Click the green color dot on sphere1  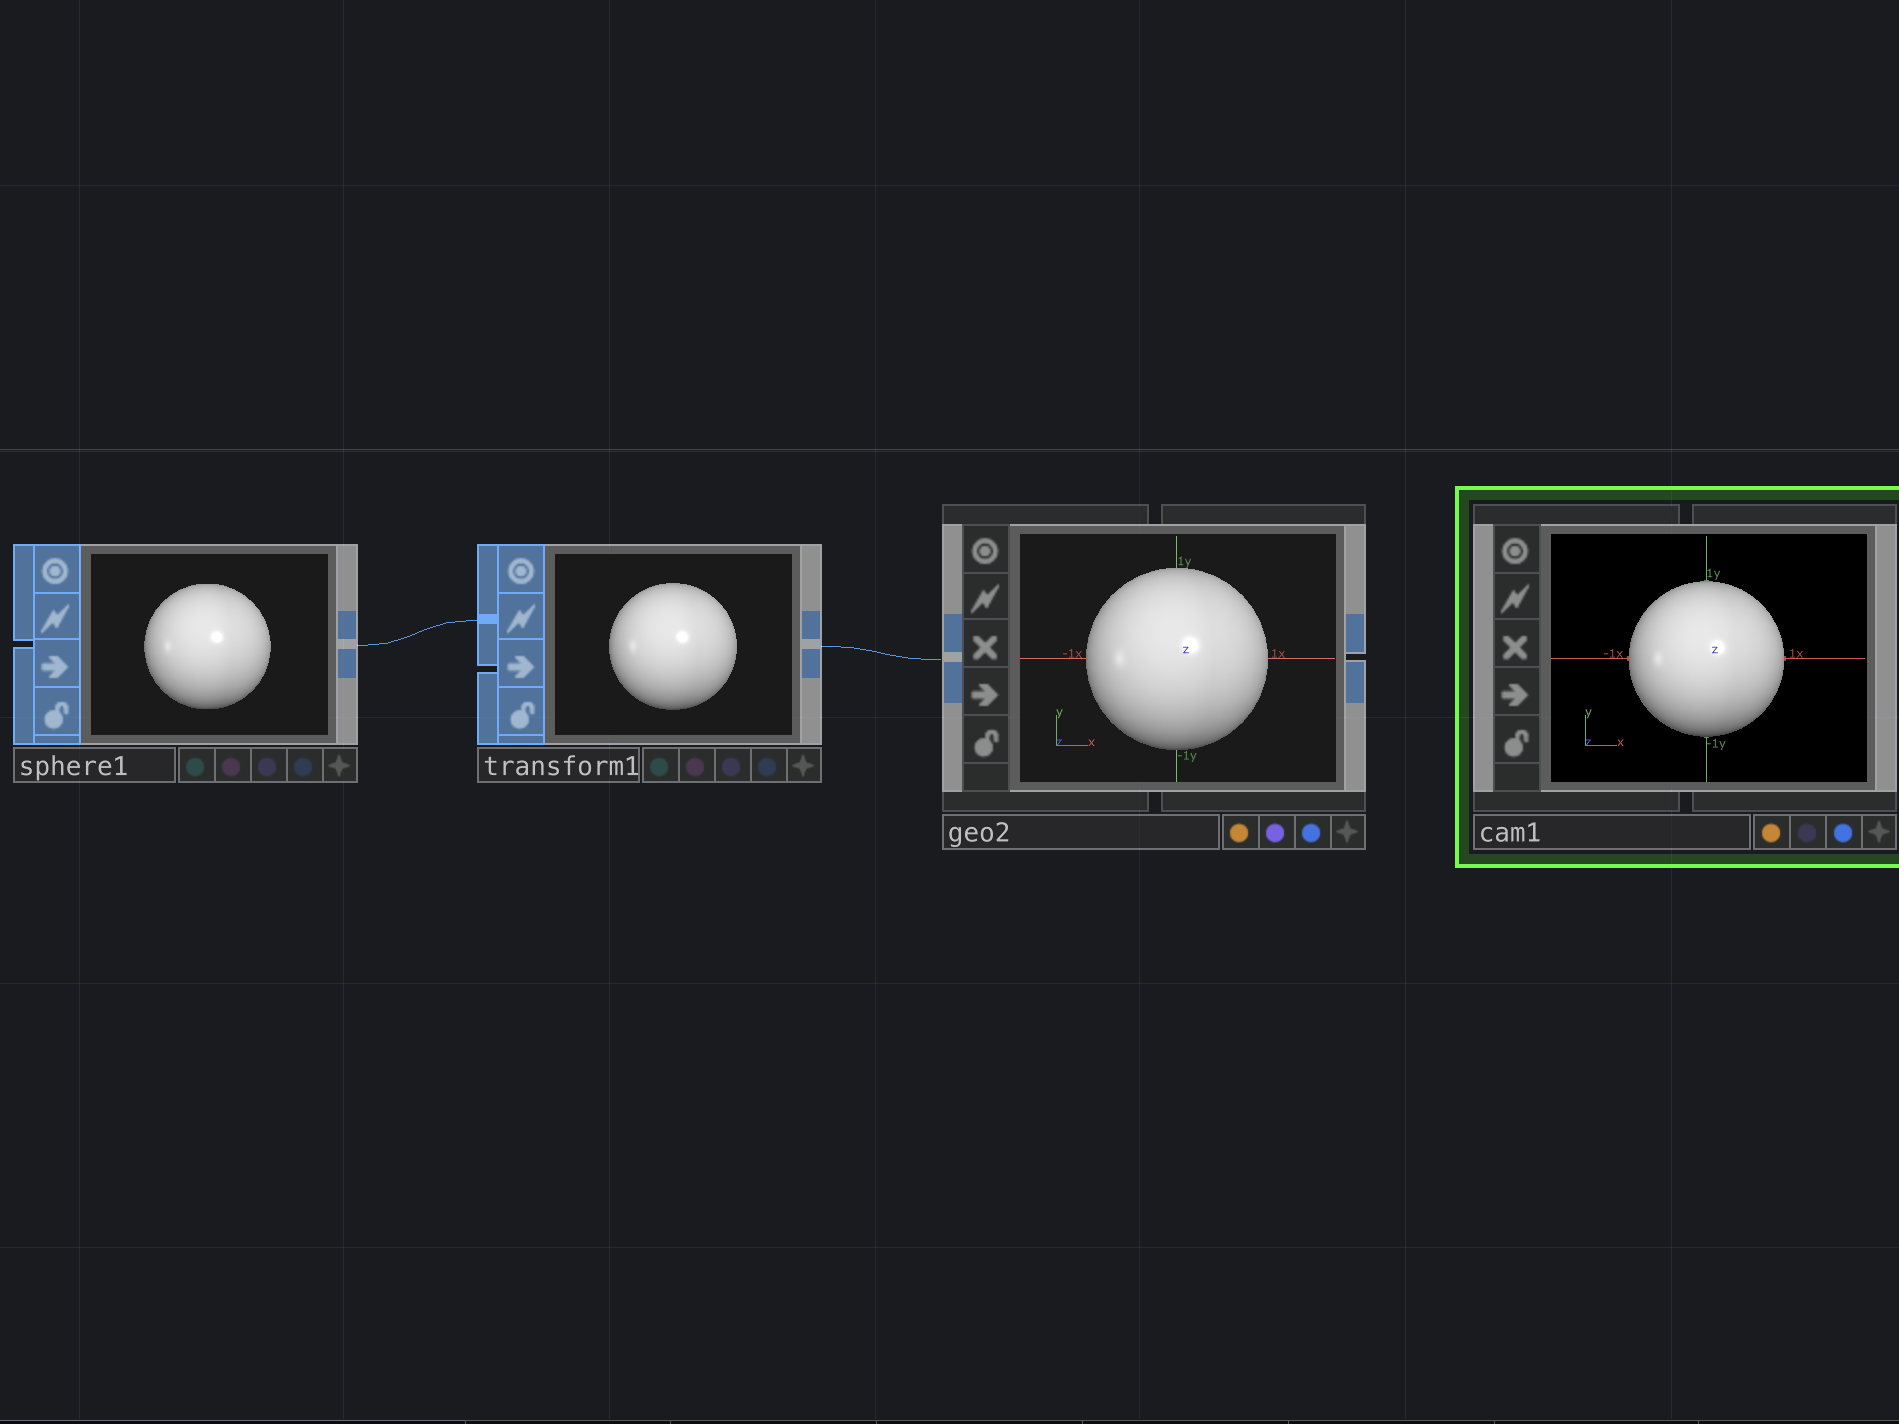click(196, 765)
